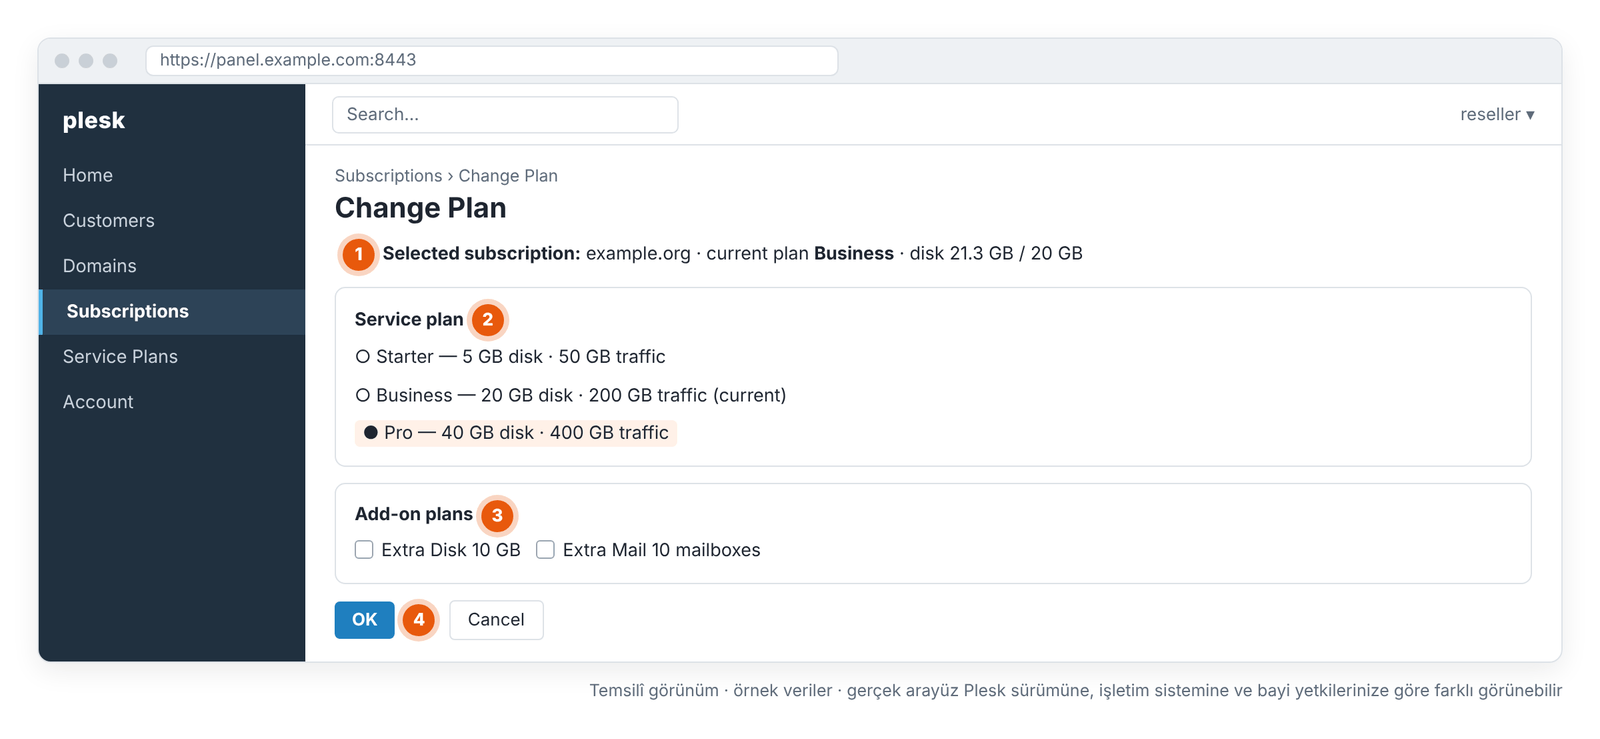Open the Home sidebar item

pos(88,175)
